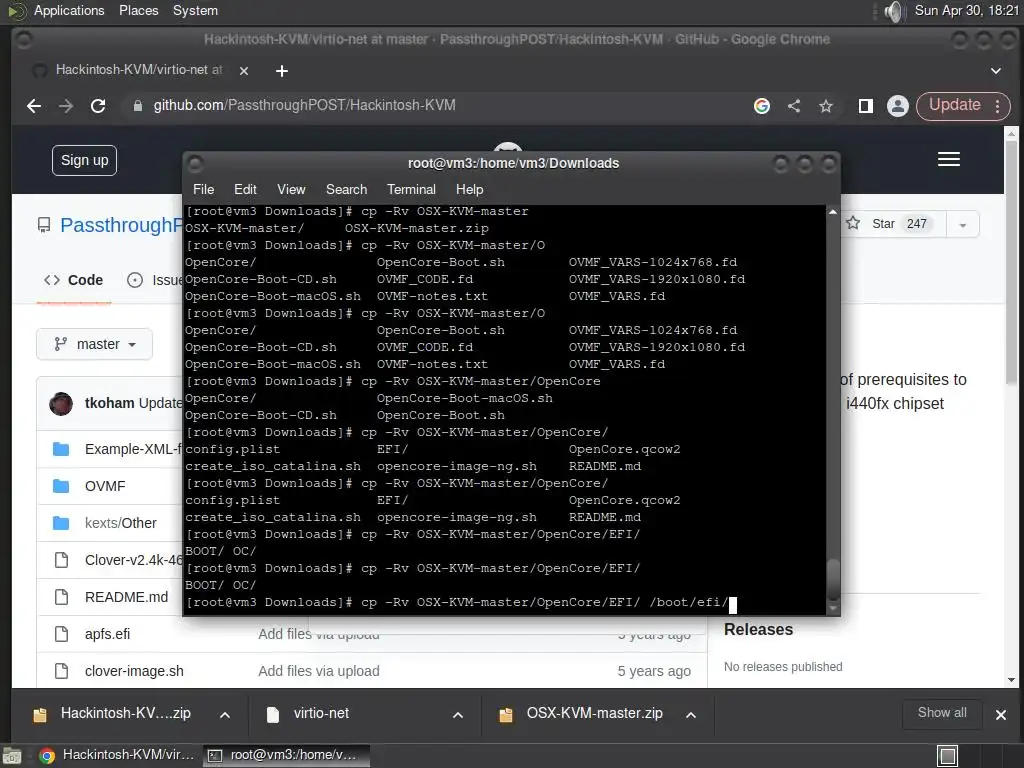Open the README.md file link
The width and height of the screenshot is (1024, 768).
click(127, 598)
